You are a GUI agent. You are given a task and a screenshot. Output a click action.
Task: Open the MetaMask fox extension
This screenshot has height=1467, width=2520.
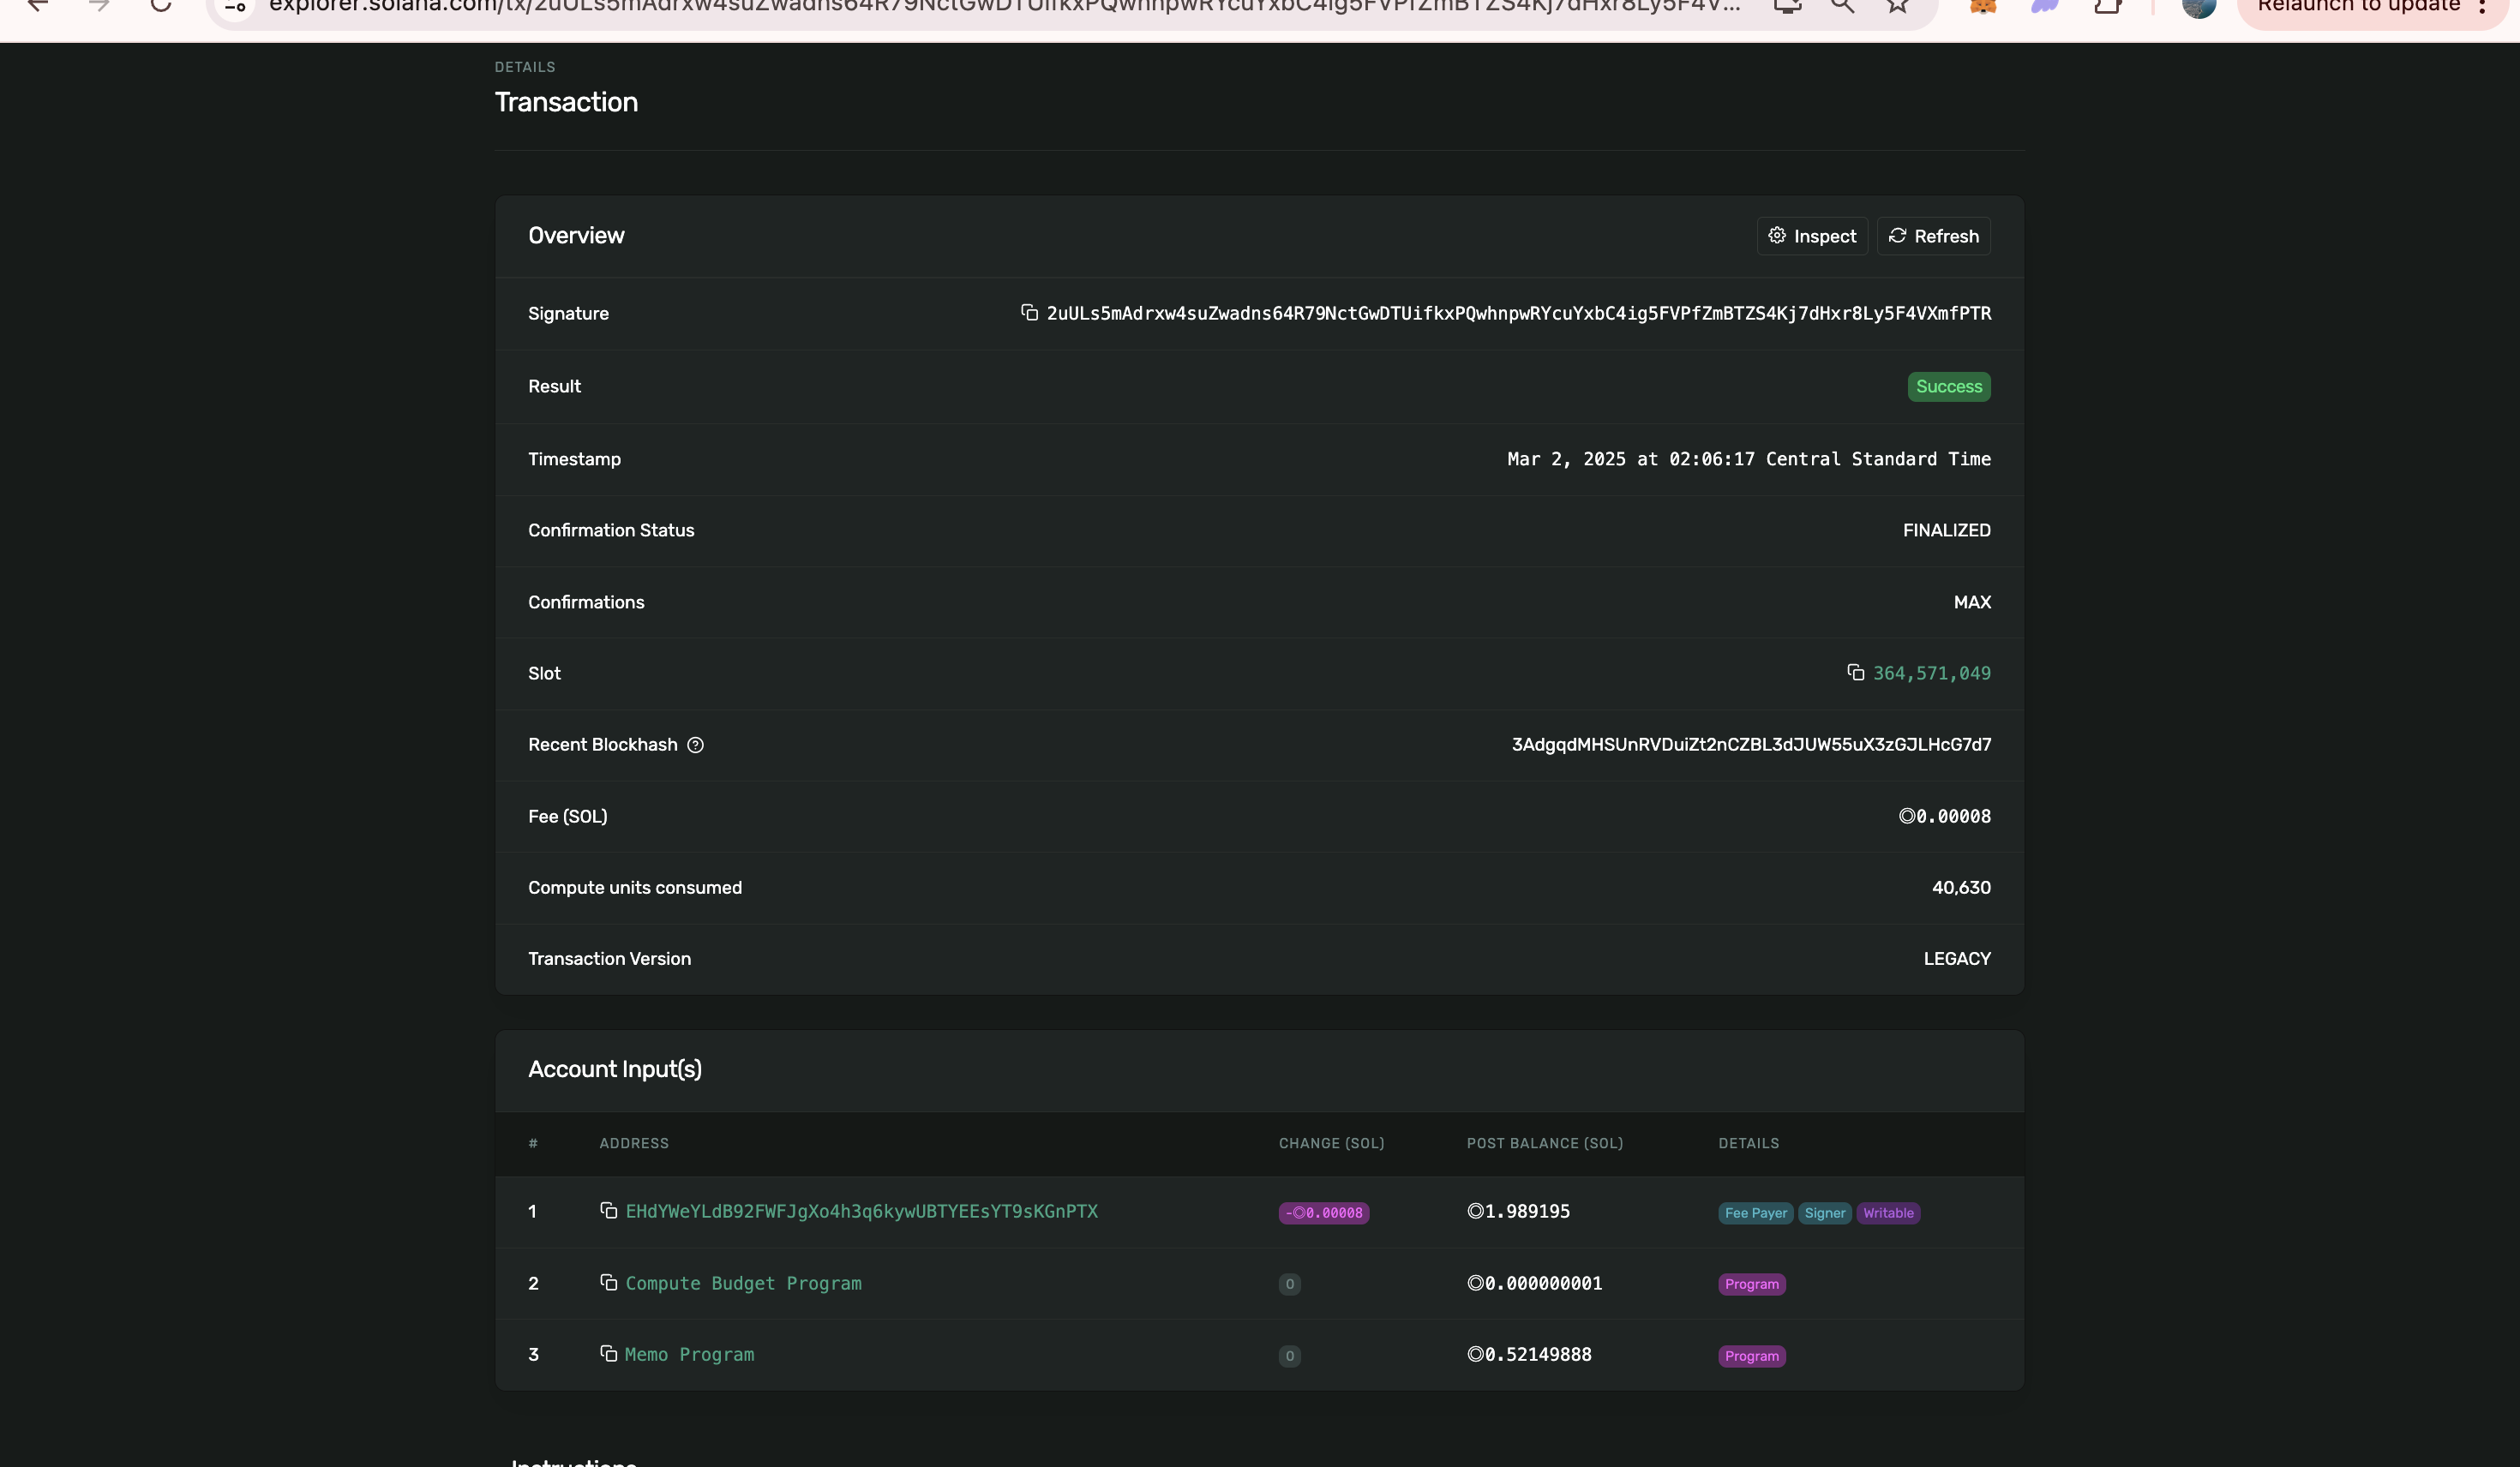pyautogui.click(x=1982, y=6)
